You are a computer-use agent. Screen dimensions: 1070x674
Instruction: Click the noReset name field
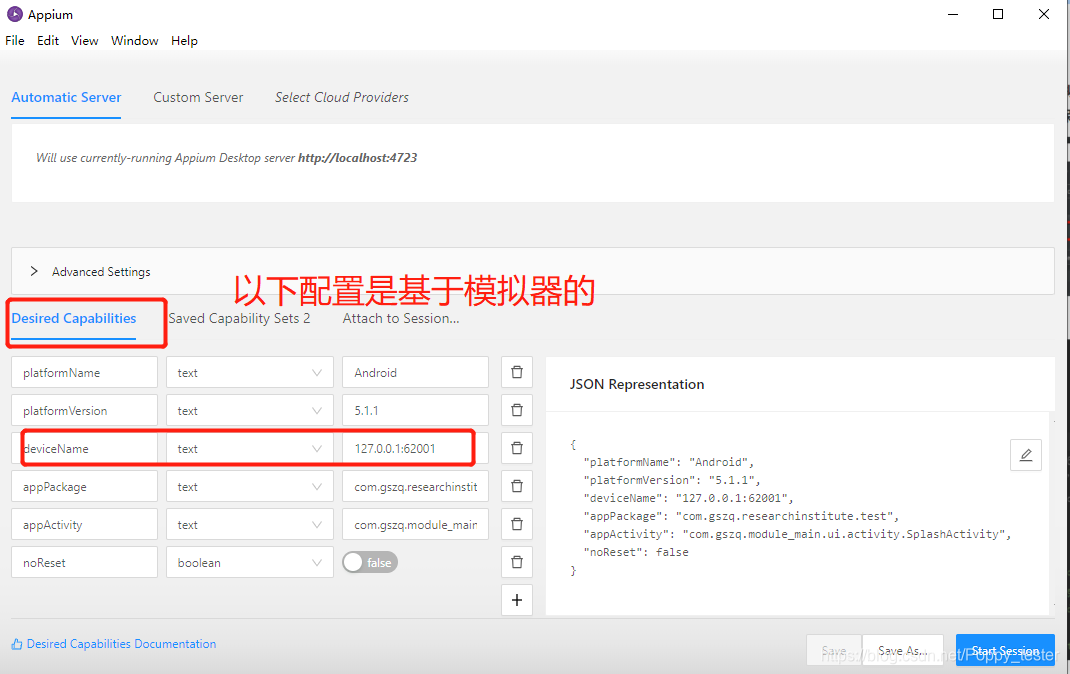pos(85,562)
